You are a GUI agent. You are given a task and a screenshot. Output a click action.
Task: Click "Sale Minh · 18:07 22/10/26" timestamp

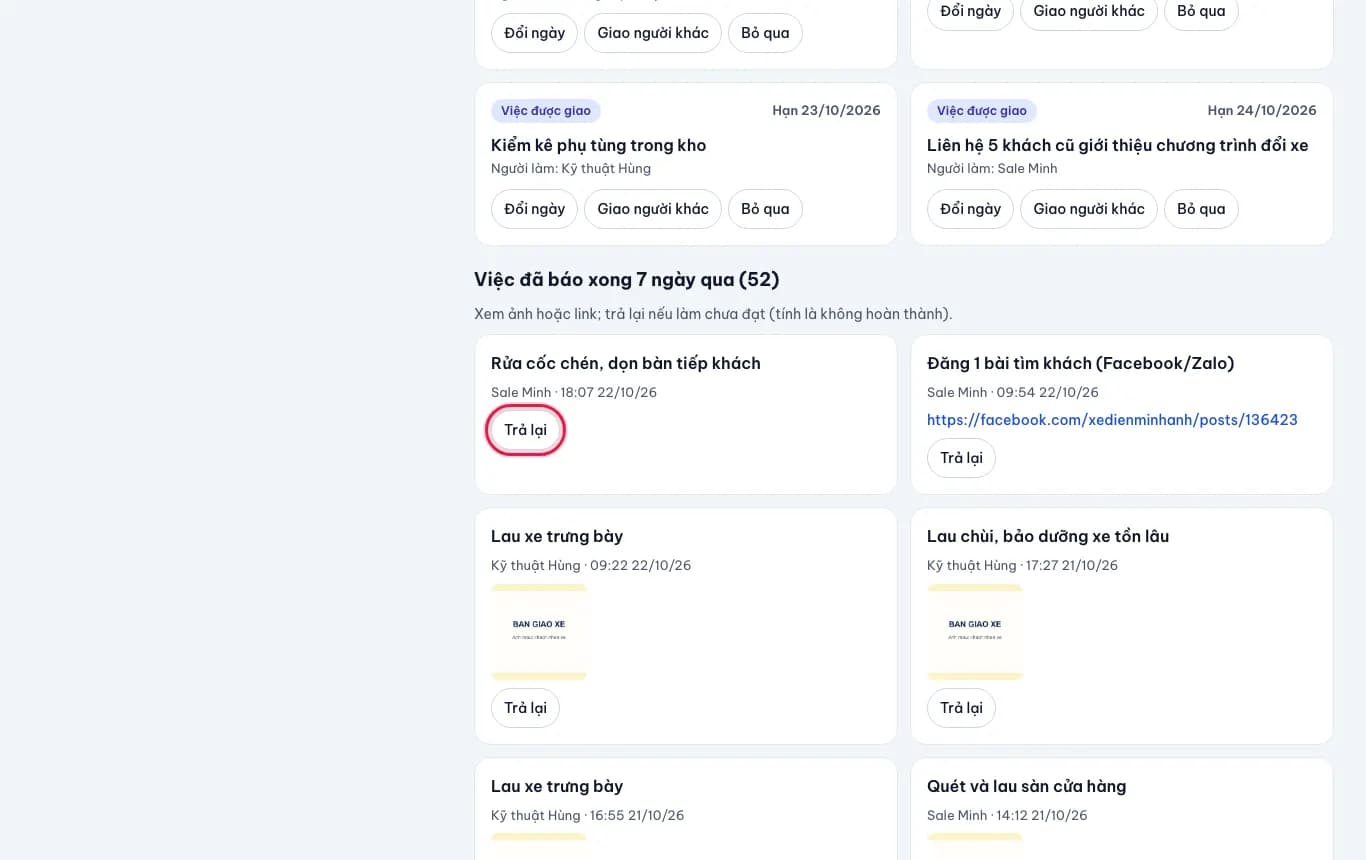[x=574, y=392]
